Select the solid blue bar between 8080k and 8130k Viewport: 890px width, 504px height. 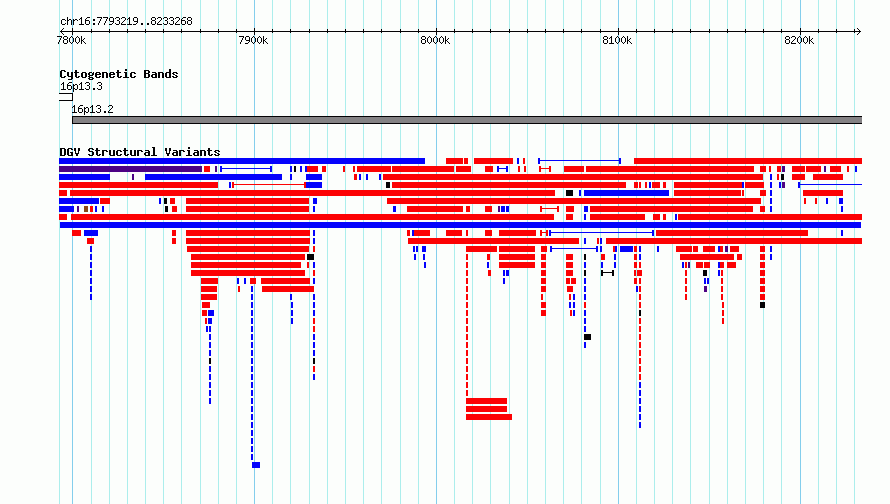(627, 193)
